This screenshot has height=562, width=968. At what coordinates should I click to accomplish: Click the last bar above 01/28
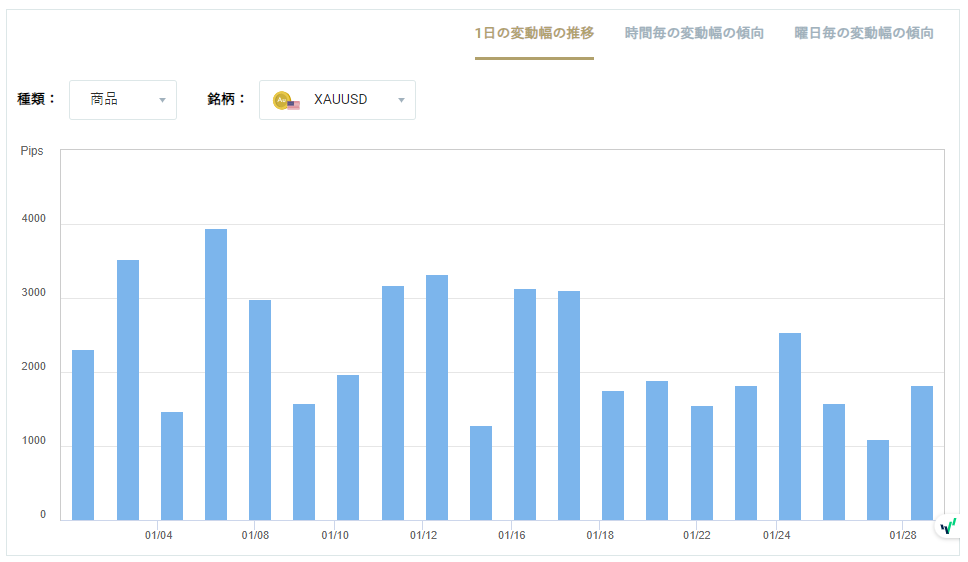click(x=922, y=453)
